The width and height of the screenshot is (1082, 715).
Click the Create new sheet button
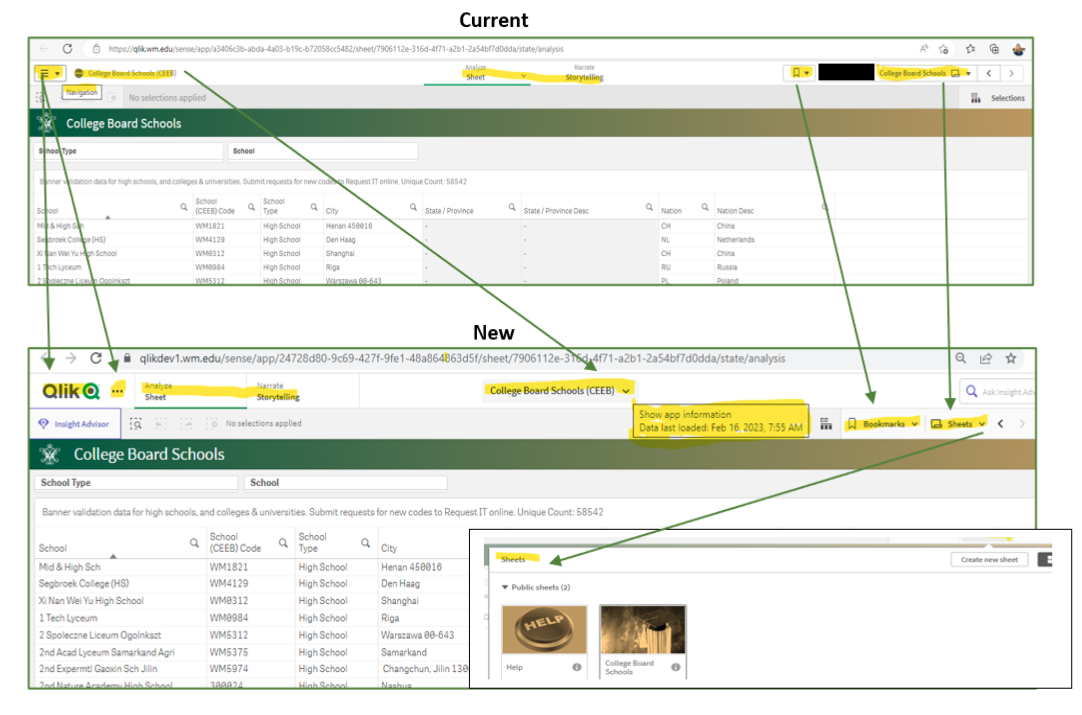[989, 560]
